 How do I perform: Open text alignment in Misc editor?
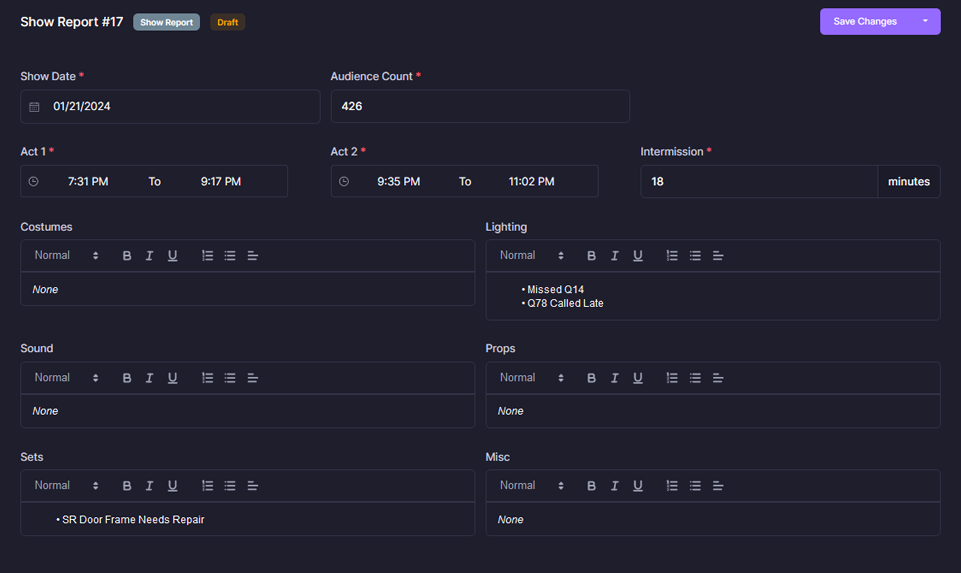pos(718,486)
